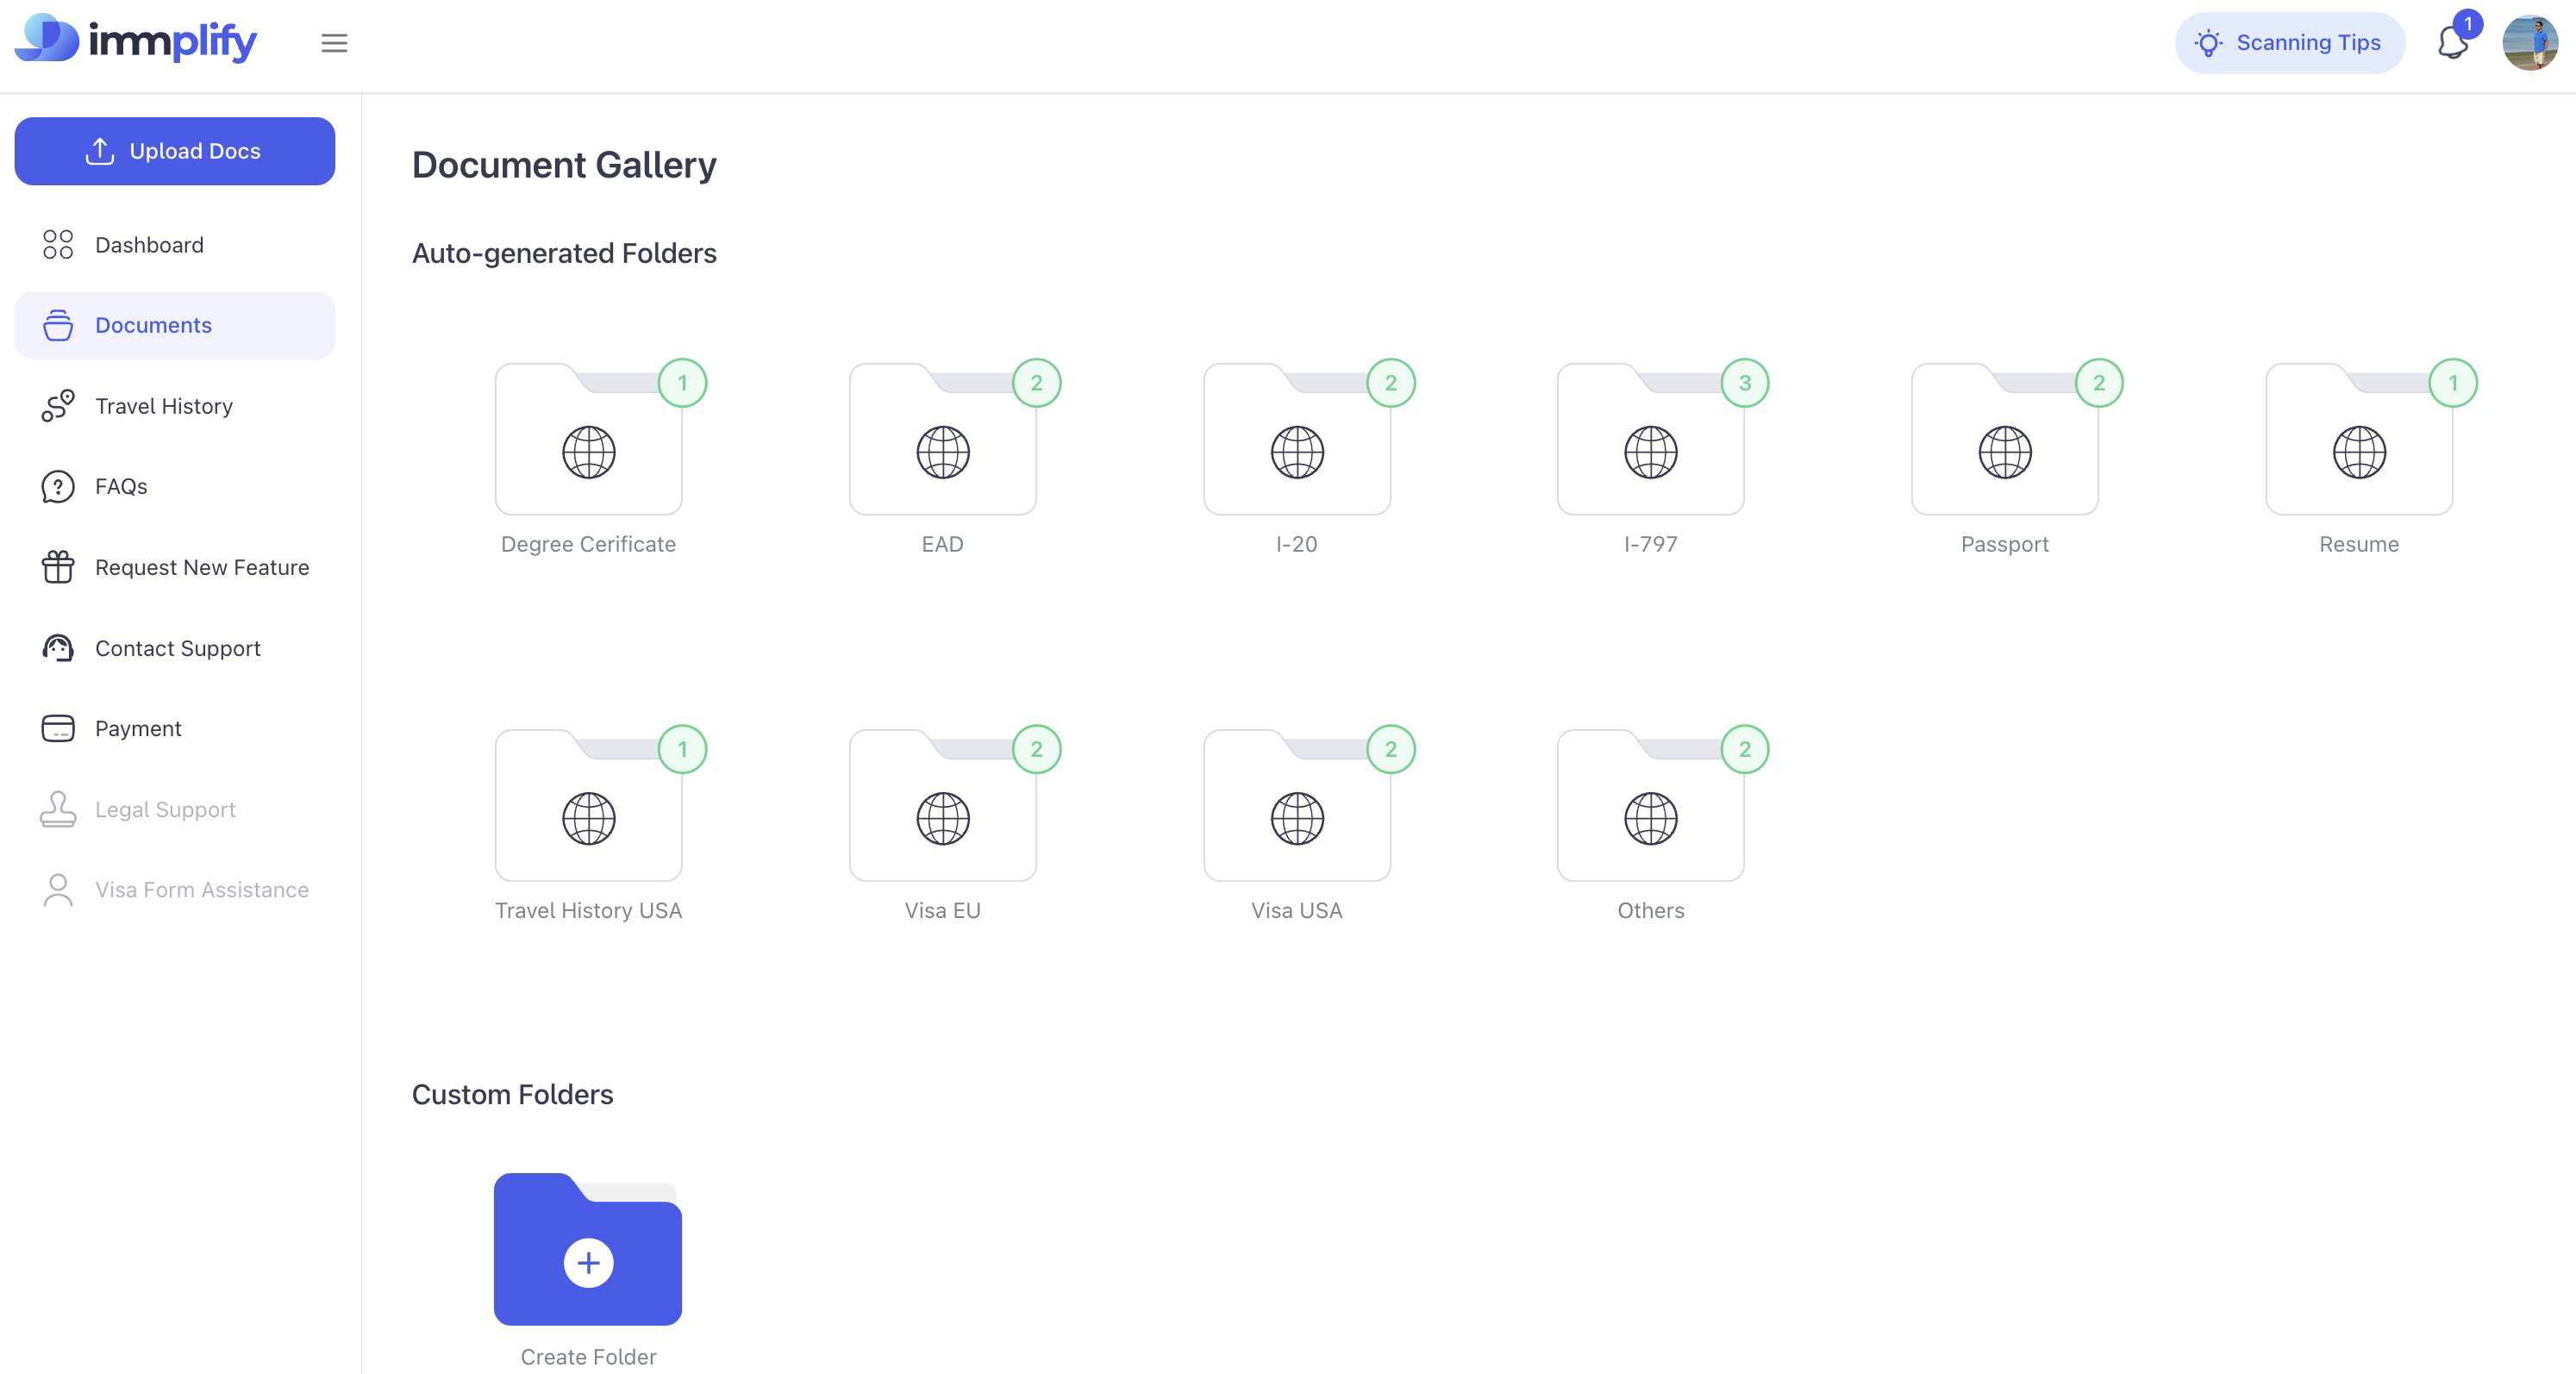Open the Degree Cerificate folder
2576x1374 pixels.
[x=588, y=441]
